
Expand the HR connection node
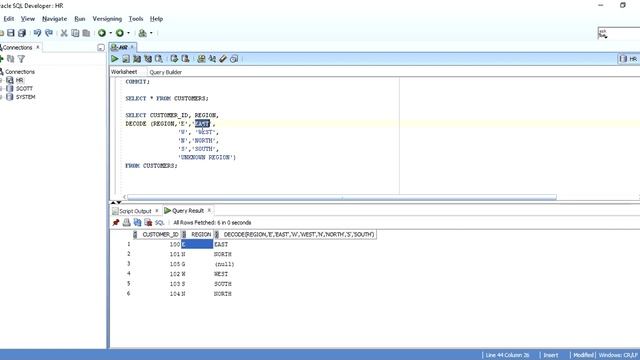(1, 80)
